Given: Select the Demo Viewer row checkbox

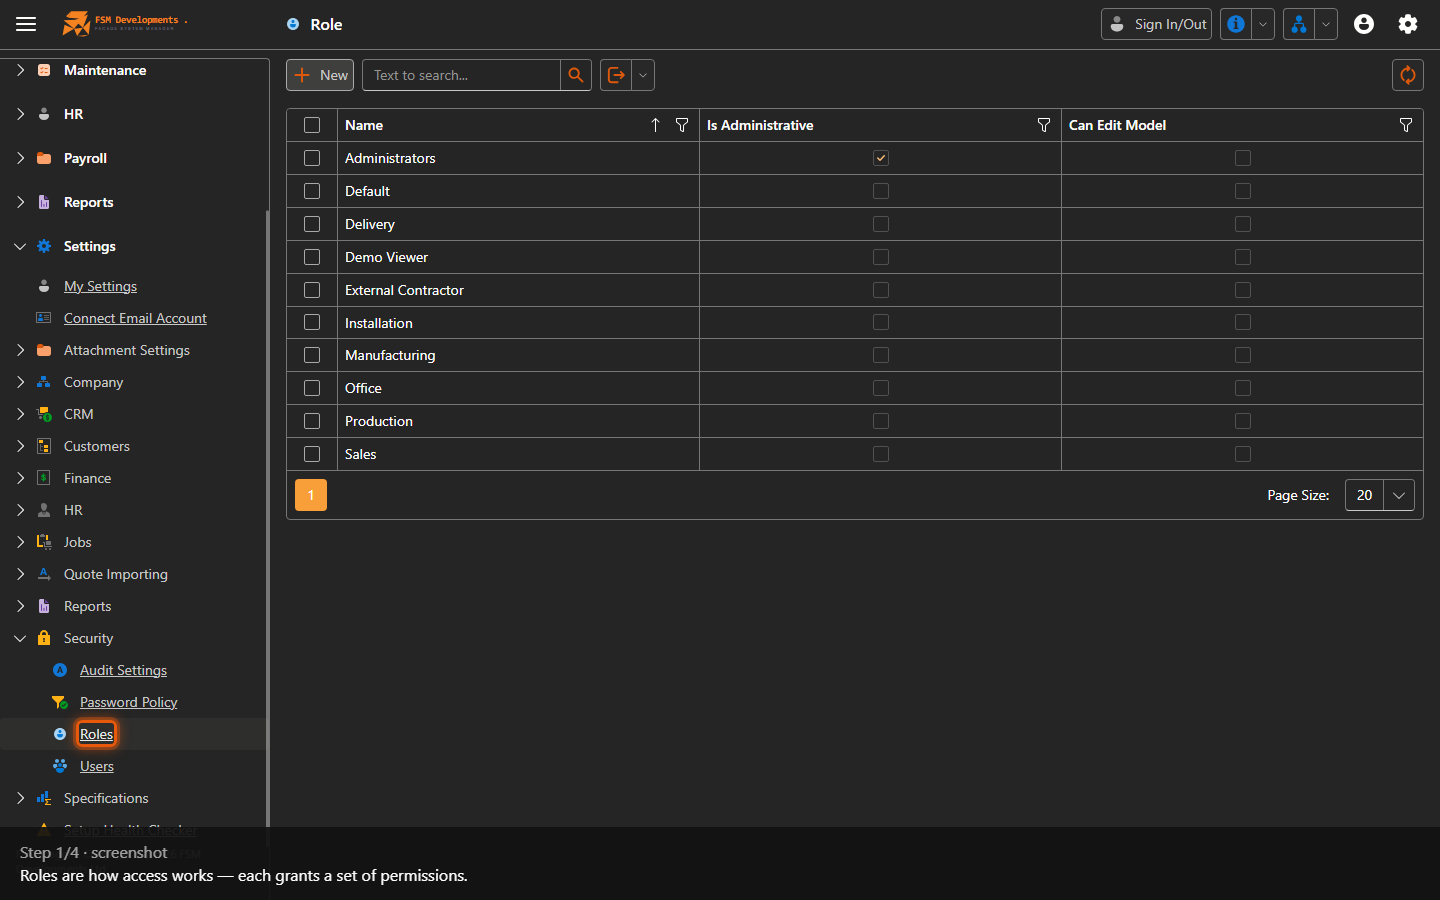Looking at the screenshot, I should point(312,257).
